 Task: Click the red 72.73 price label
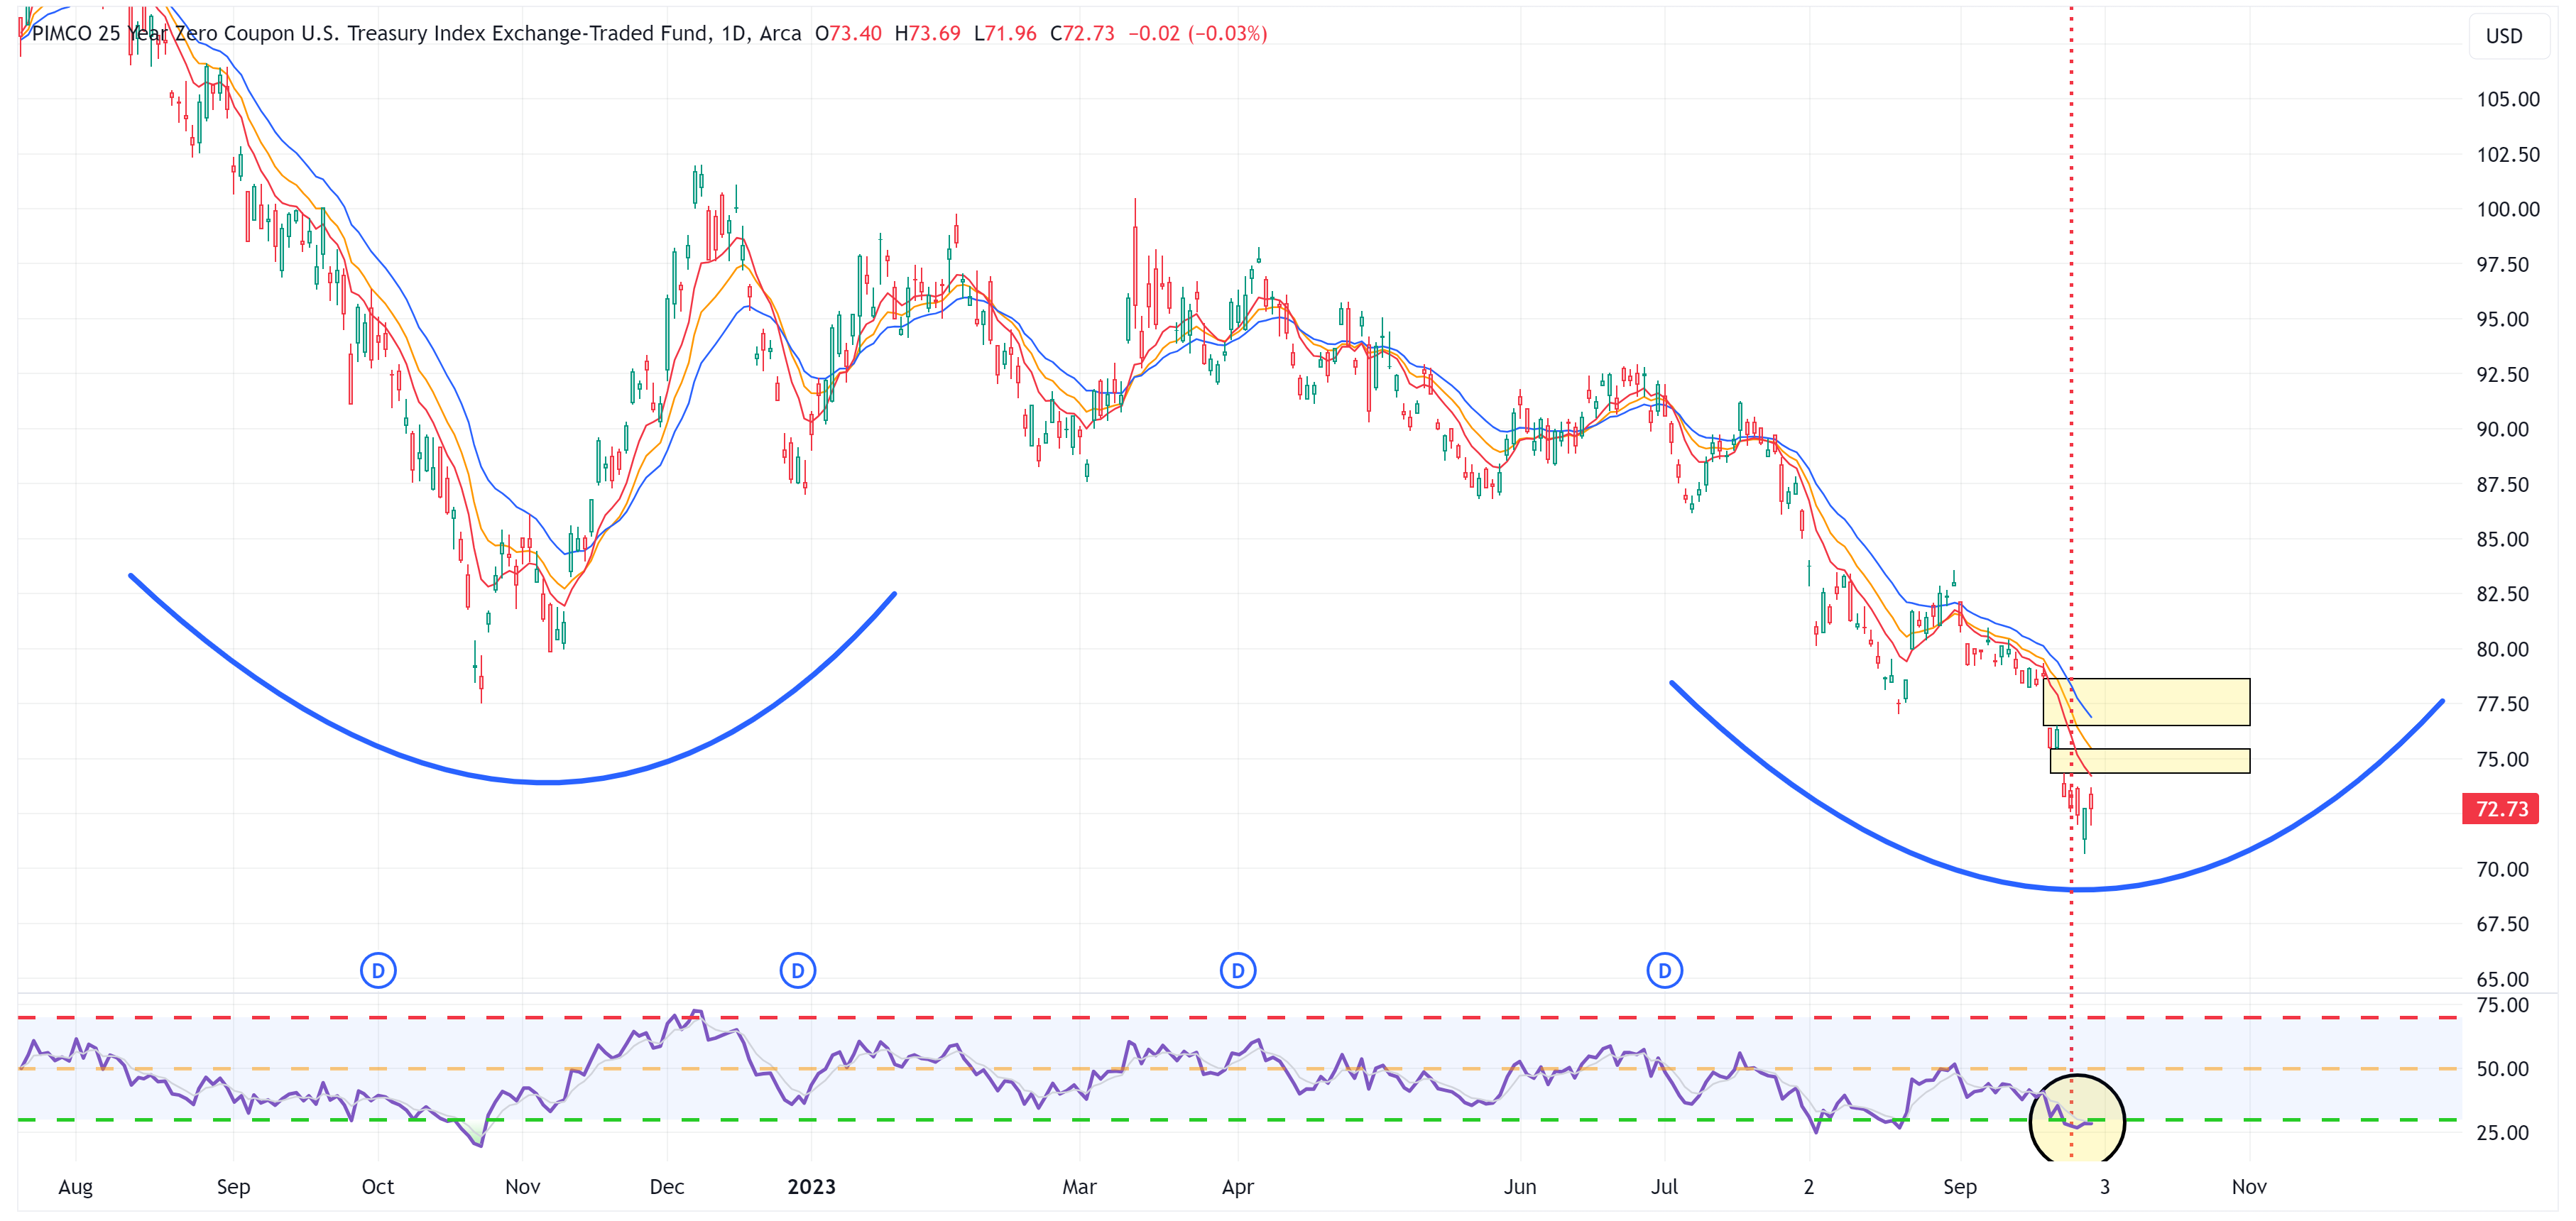click(x=2500, y=809)
